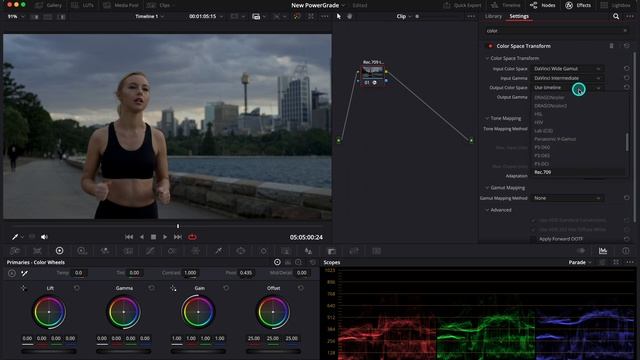Viewport: 640px width, 360px height.
Task: Mute viewer audio speaker icon
Action: tap(44, 237)
